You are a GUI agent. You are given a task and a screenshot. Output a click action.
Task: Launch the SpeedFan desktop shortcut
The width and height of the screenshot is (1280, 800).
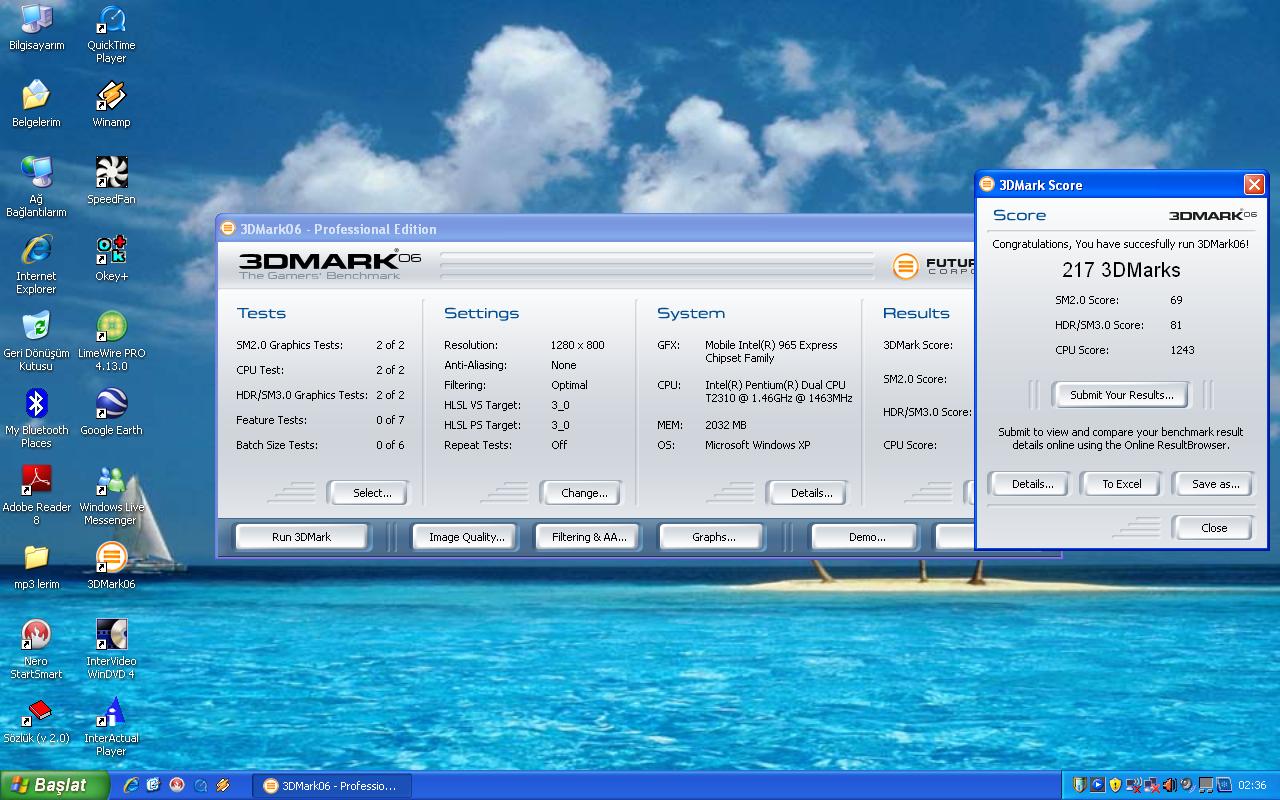pos(111,181)
